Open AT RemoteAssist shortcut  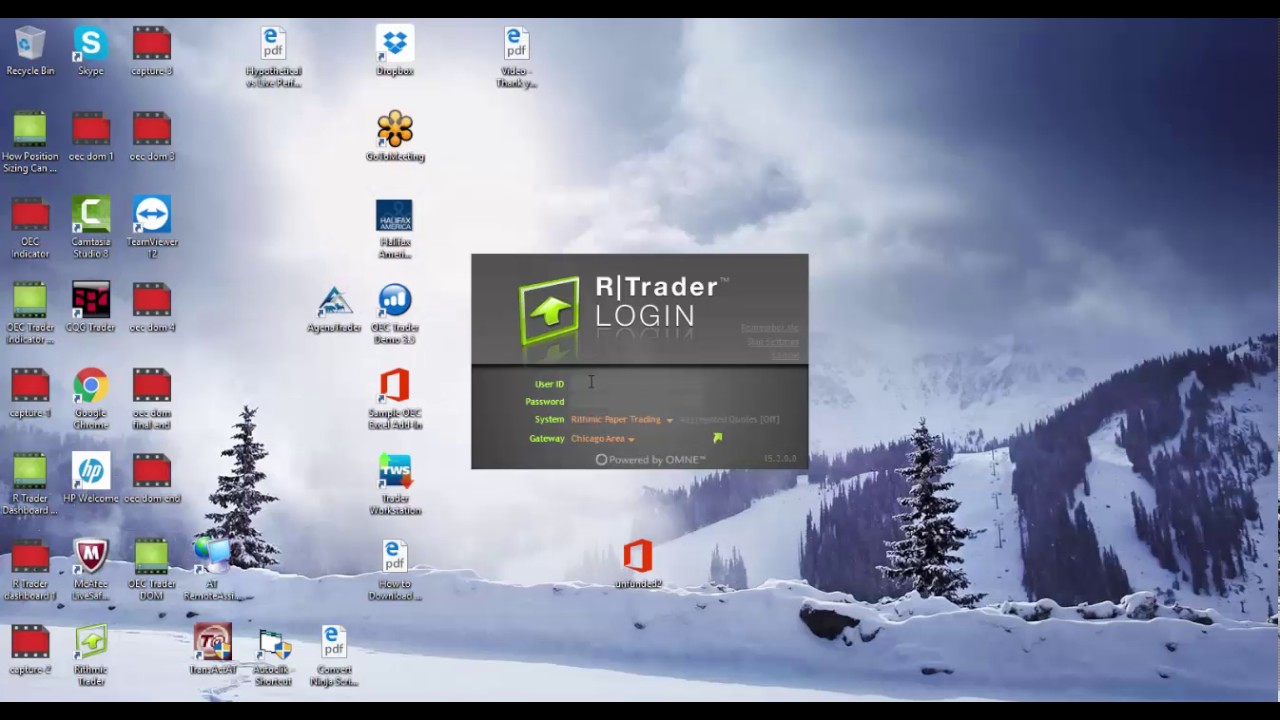[212, 571]
